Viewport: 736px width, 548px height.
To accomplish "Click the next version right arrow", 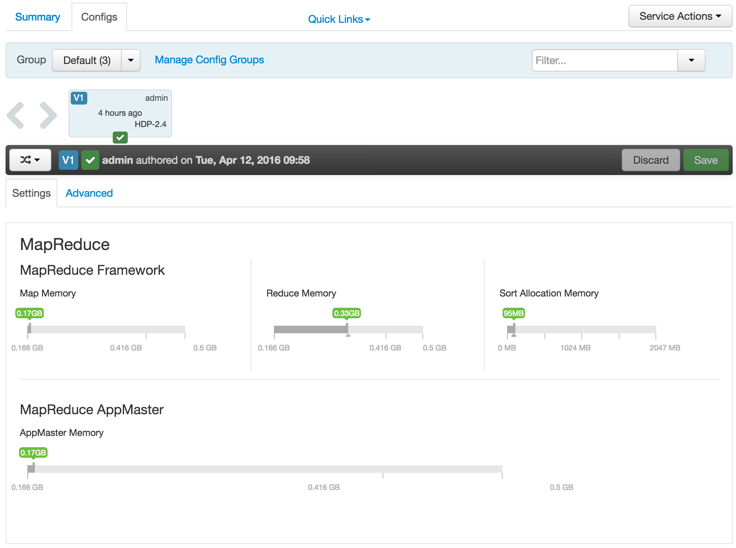I will tap(48, 115).
